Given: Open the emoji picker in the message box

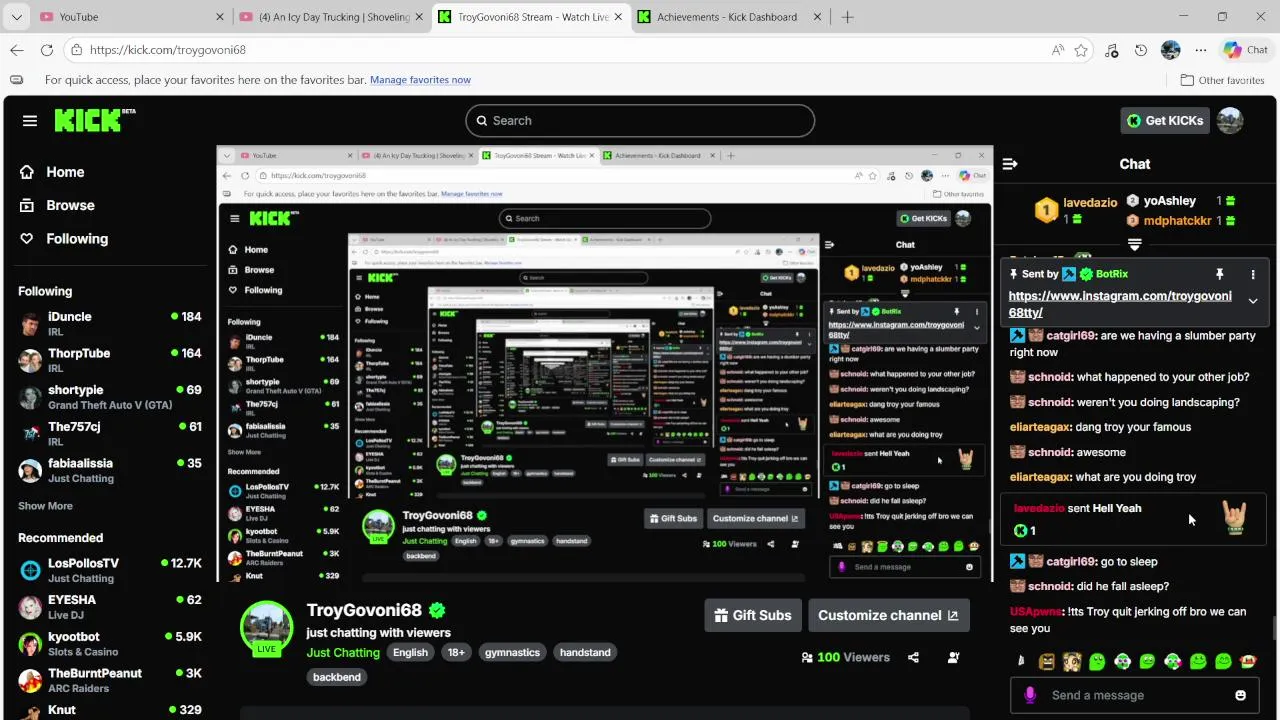Looking at the screenshot, I should pos(1241,695).
